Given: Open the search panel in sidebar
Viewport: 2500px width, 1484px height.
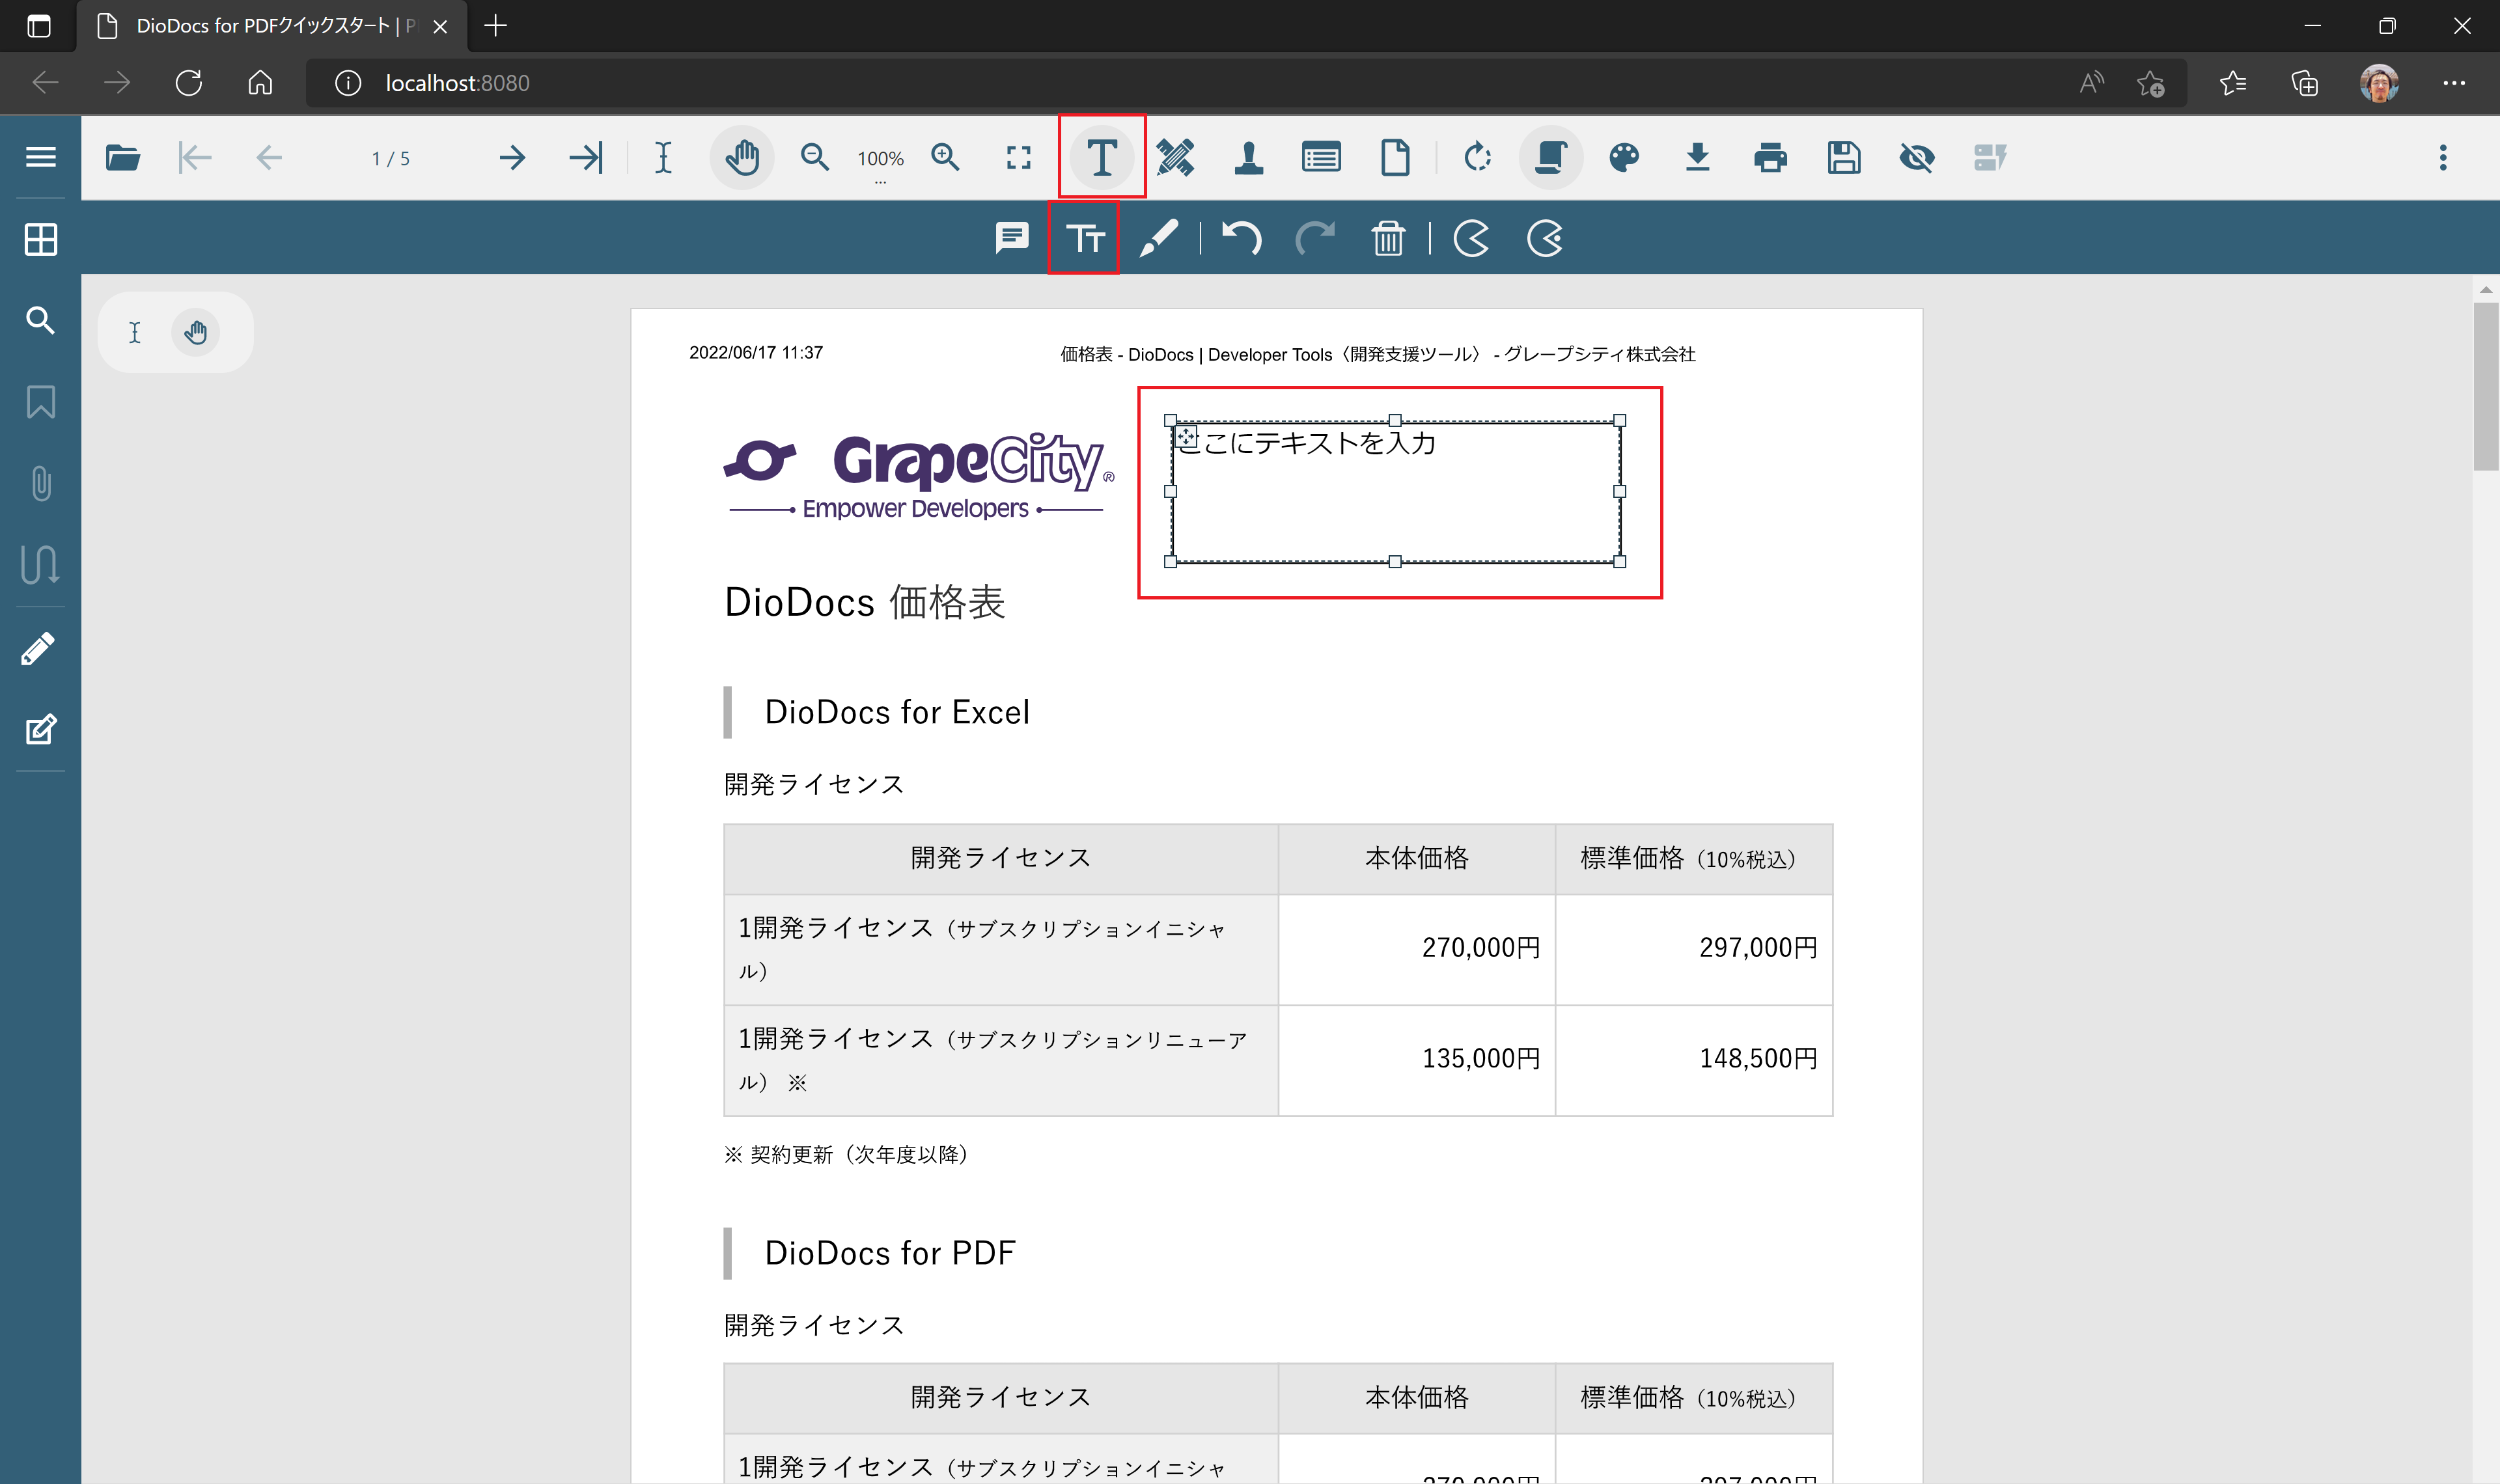Looking at the screenshot, I should (40, 320).
